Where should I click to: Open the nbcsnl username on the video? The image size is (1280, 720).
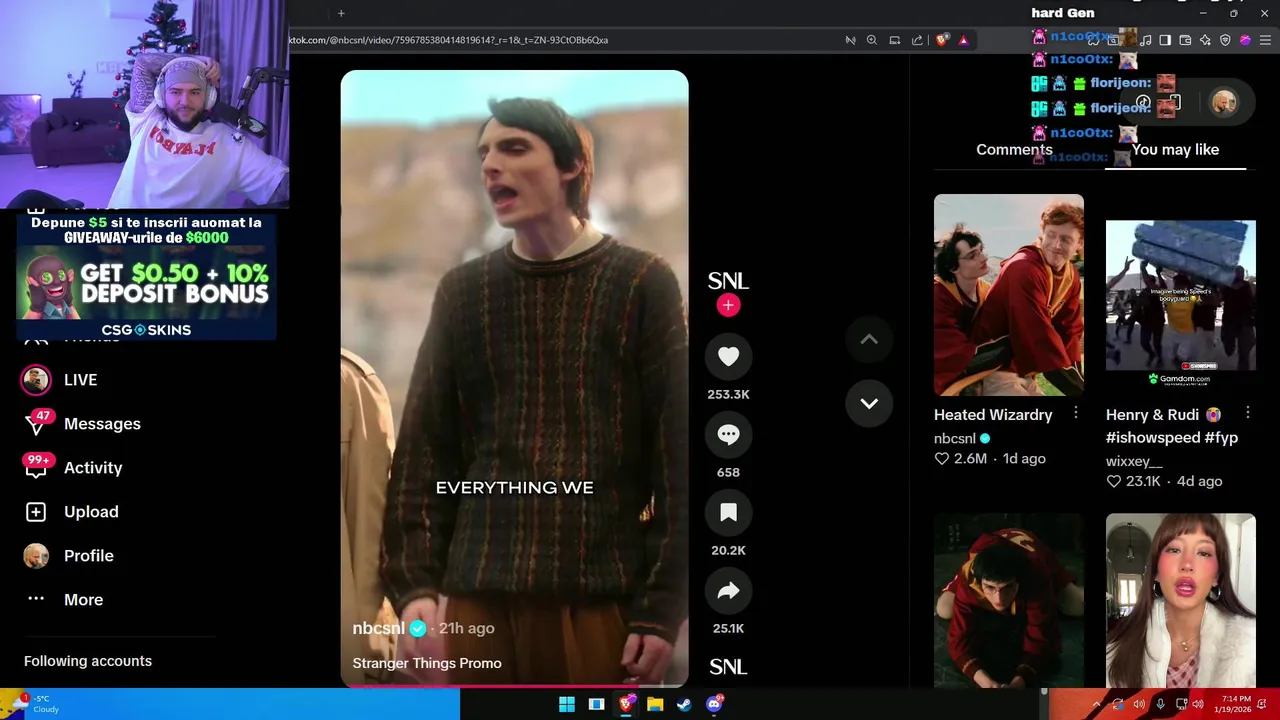(x=378, y=628)
